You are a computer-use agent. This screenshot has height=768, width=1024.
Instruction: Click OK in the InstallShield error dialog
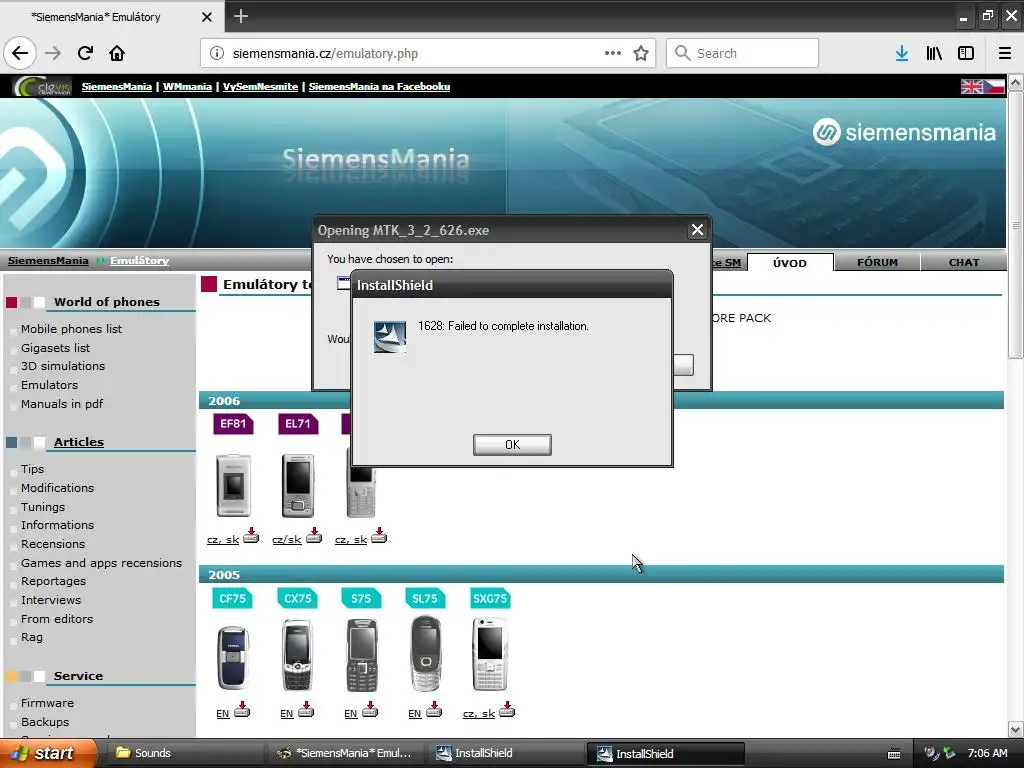[x=512, y=445]
